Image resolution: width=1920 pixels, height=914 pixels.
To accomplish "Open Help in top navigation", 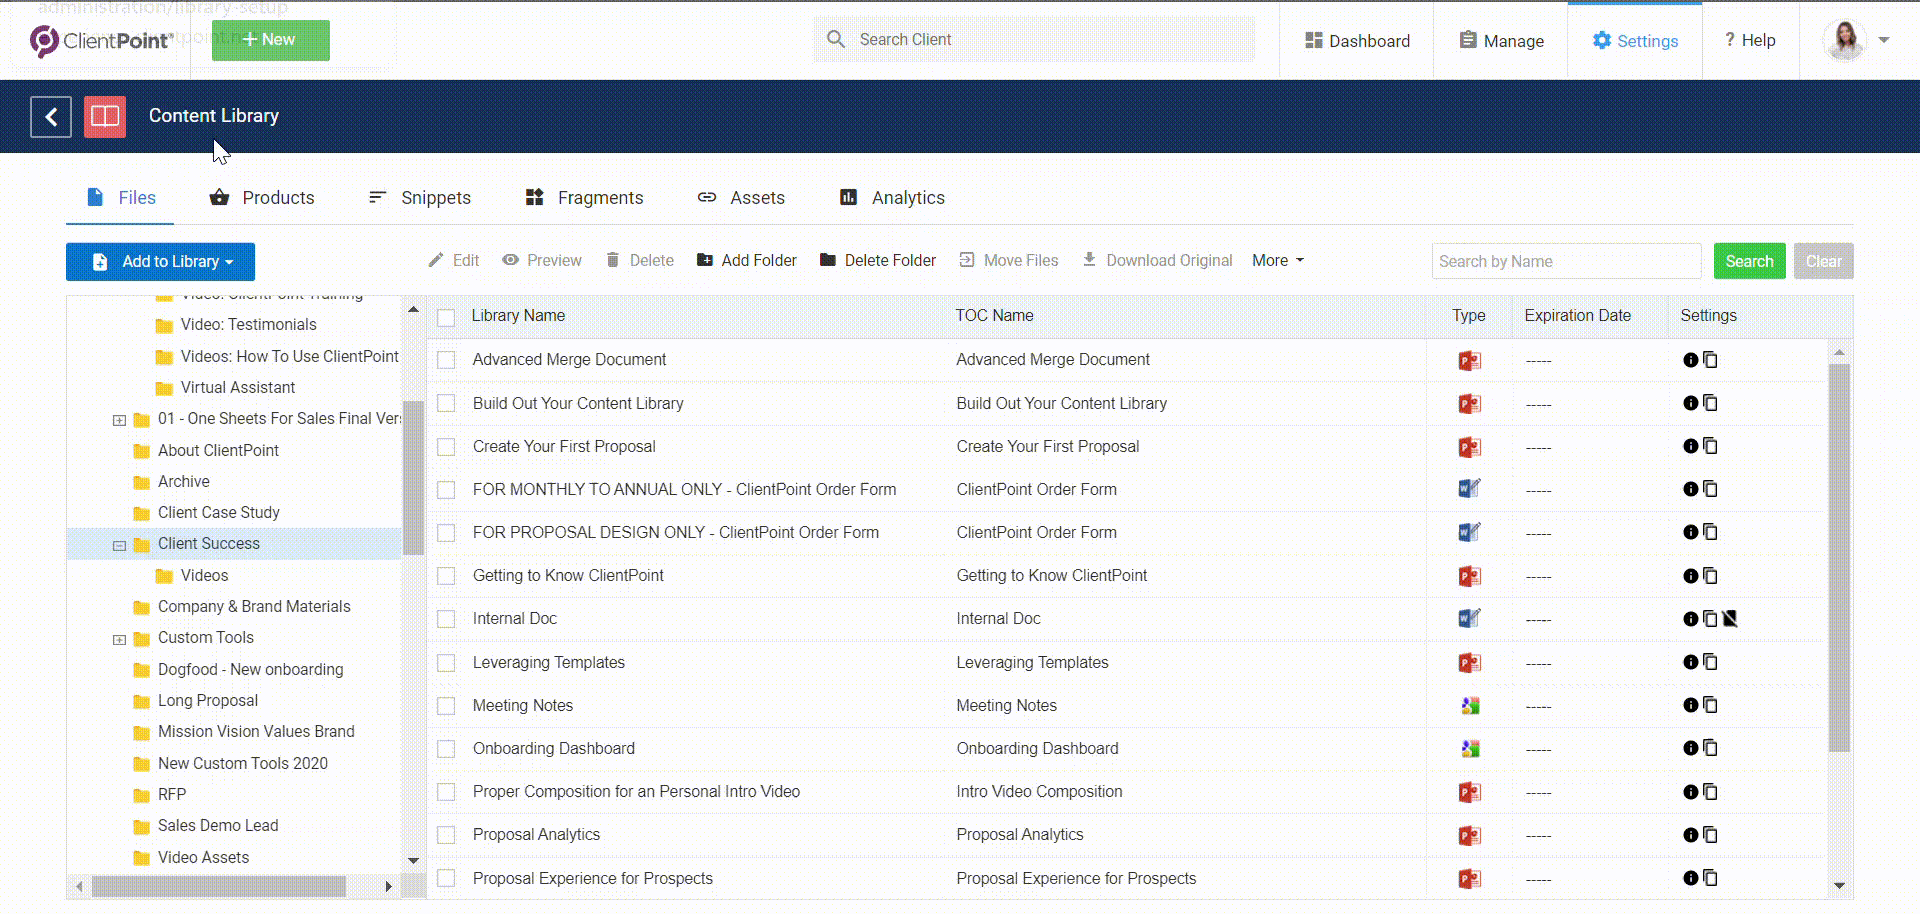I will (x=1750, y=40).
